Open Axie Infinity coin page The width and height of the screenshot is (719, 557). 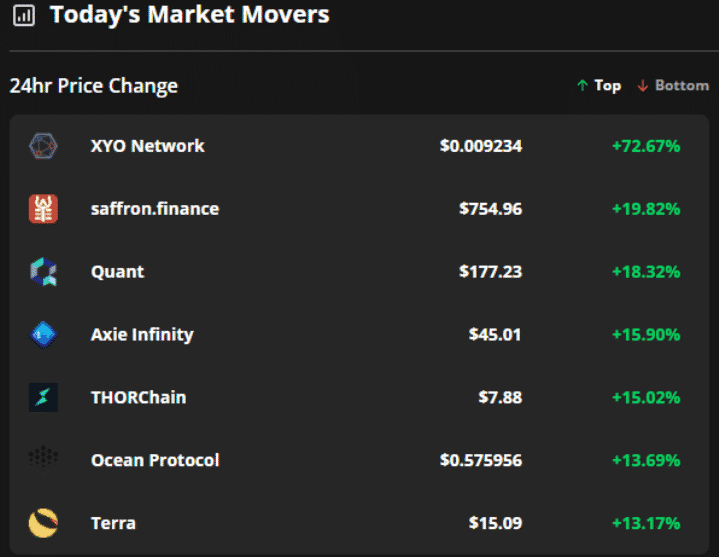pyautogui.click(x=141, y=335)
